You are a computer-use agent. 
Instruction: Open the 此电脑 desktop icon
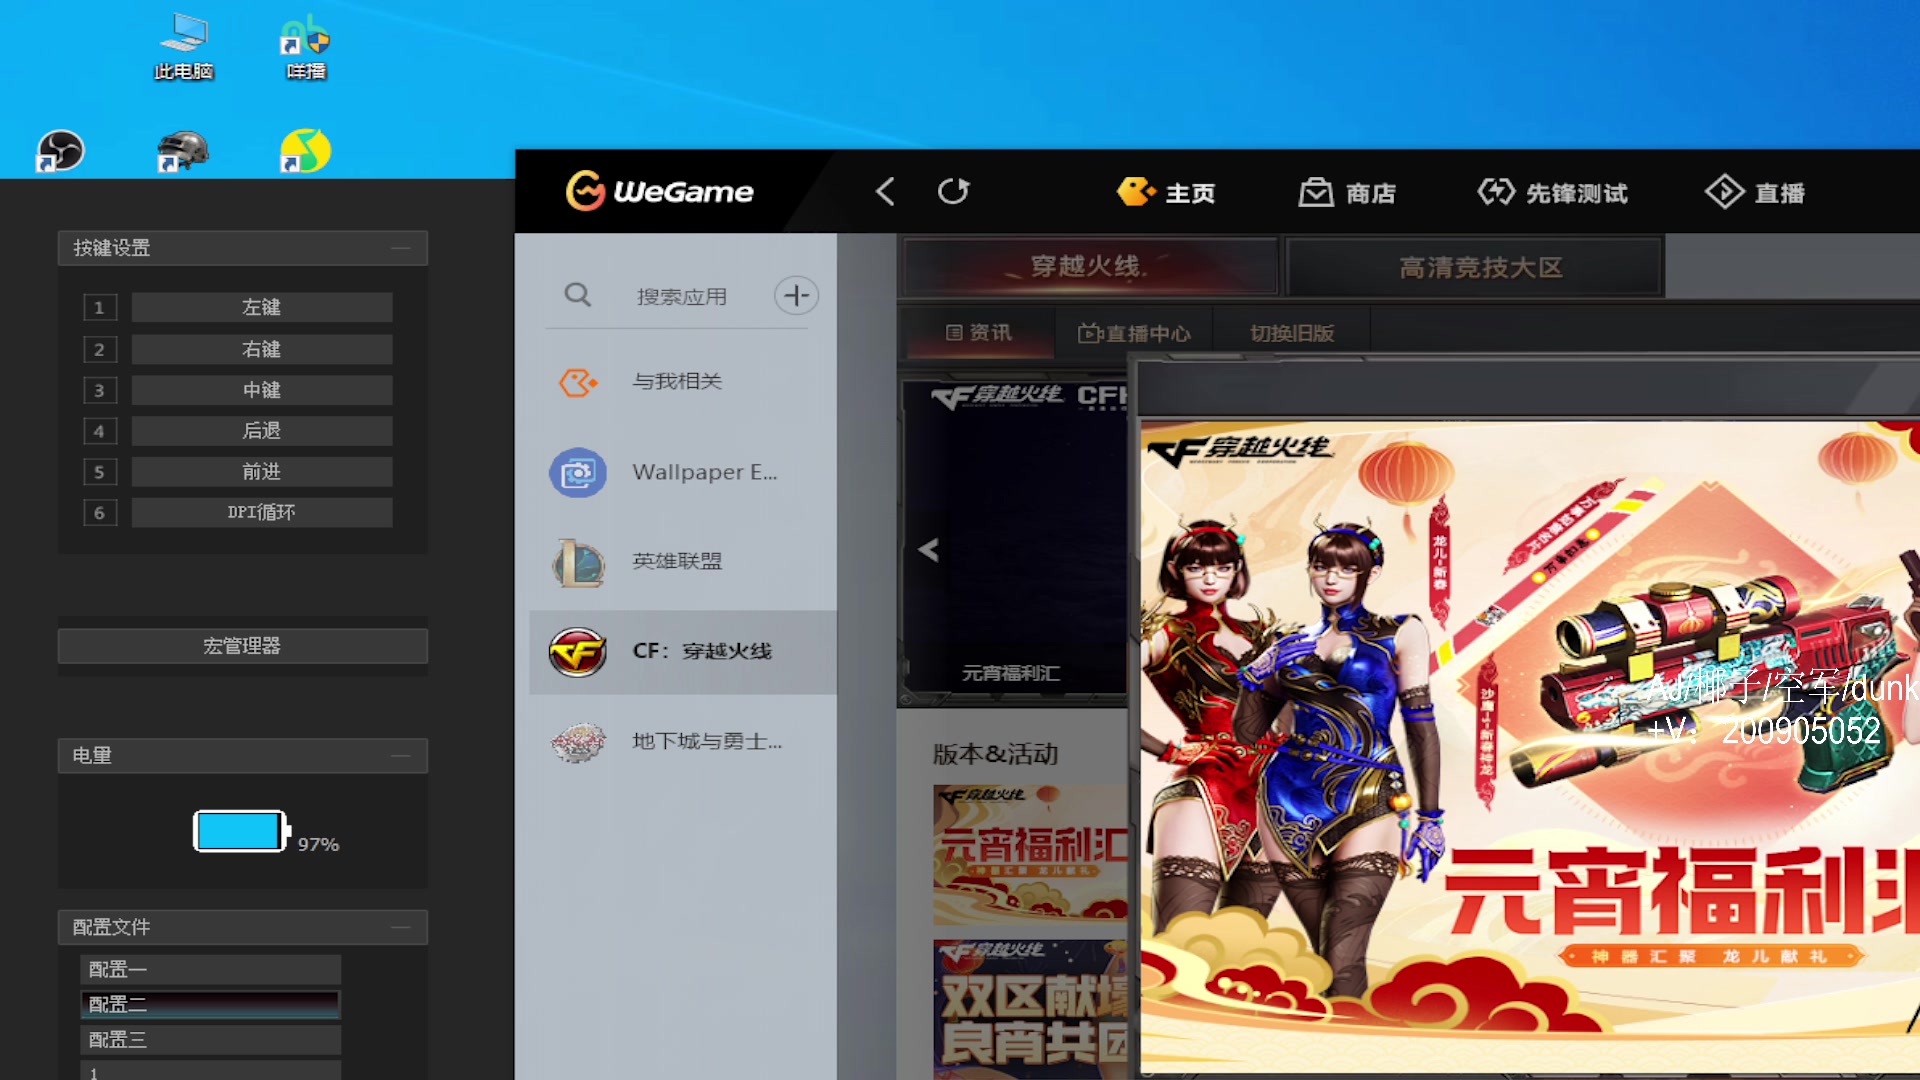pyautogui.click(x=184, y=46)
